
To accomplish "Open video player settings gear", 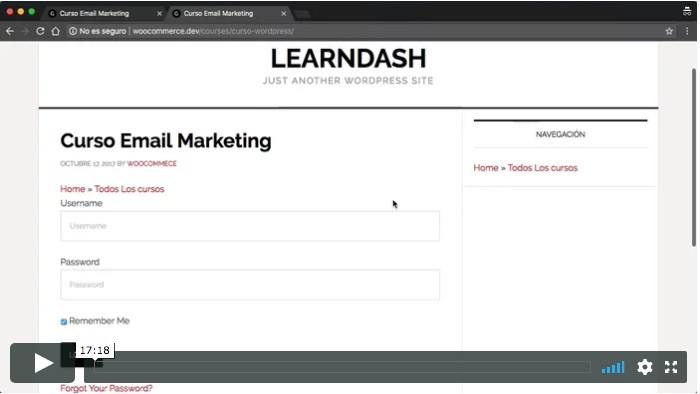I will tap(645, 367).
